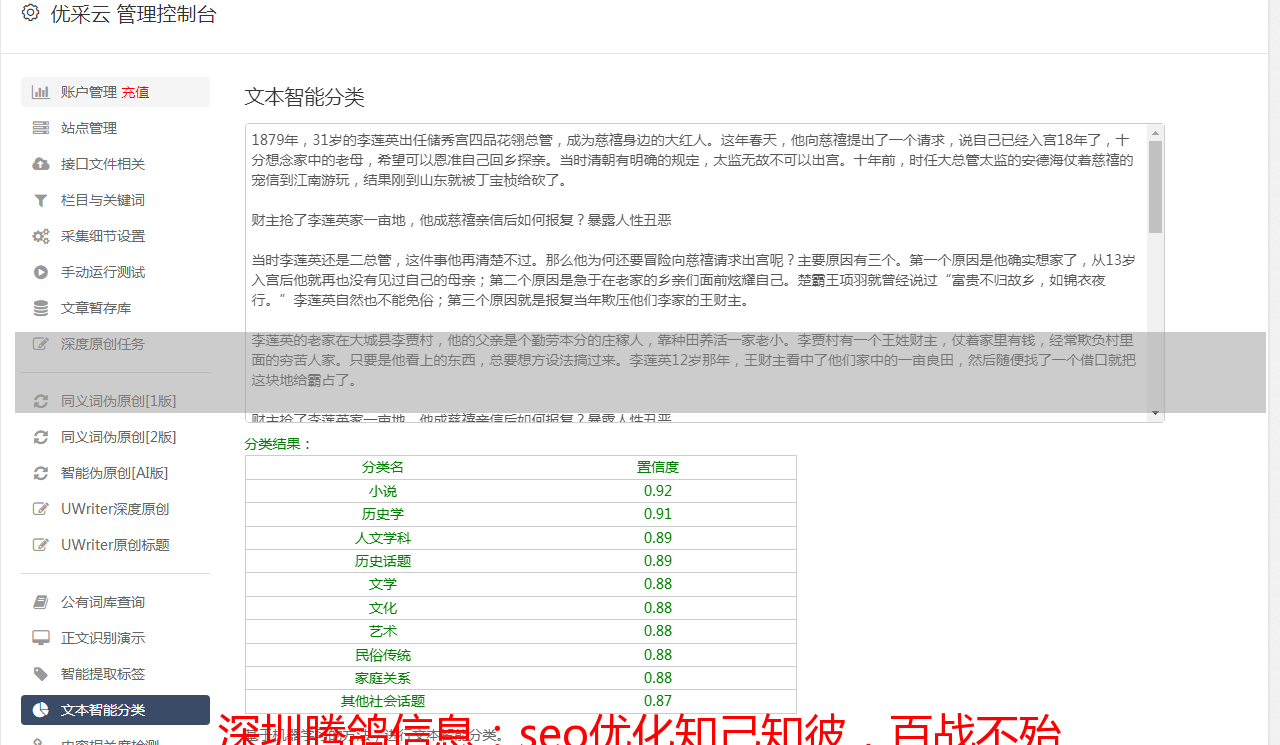Click the bar chart icon for 账户管理
The image size is (1280, 745).
point(41,92)
